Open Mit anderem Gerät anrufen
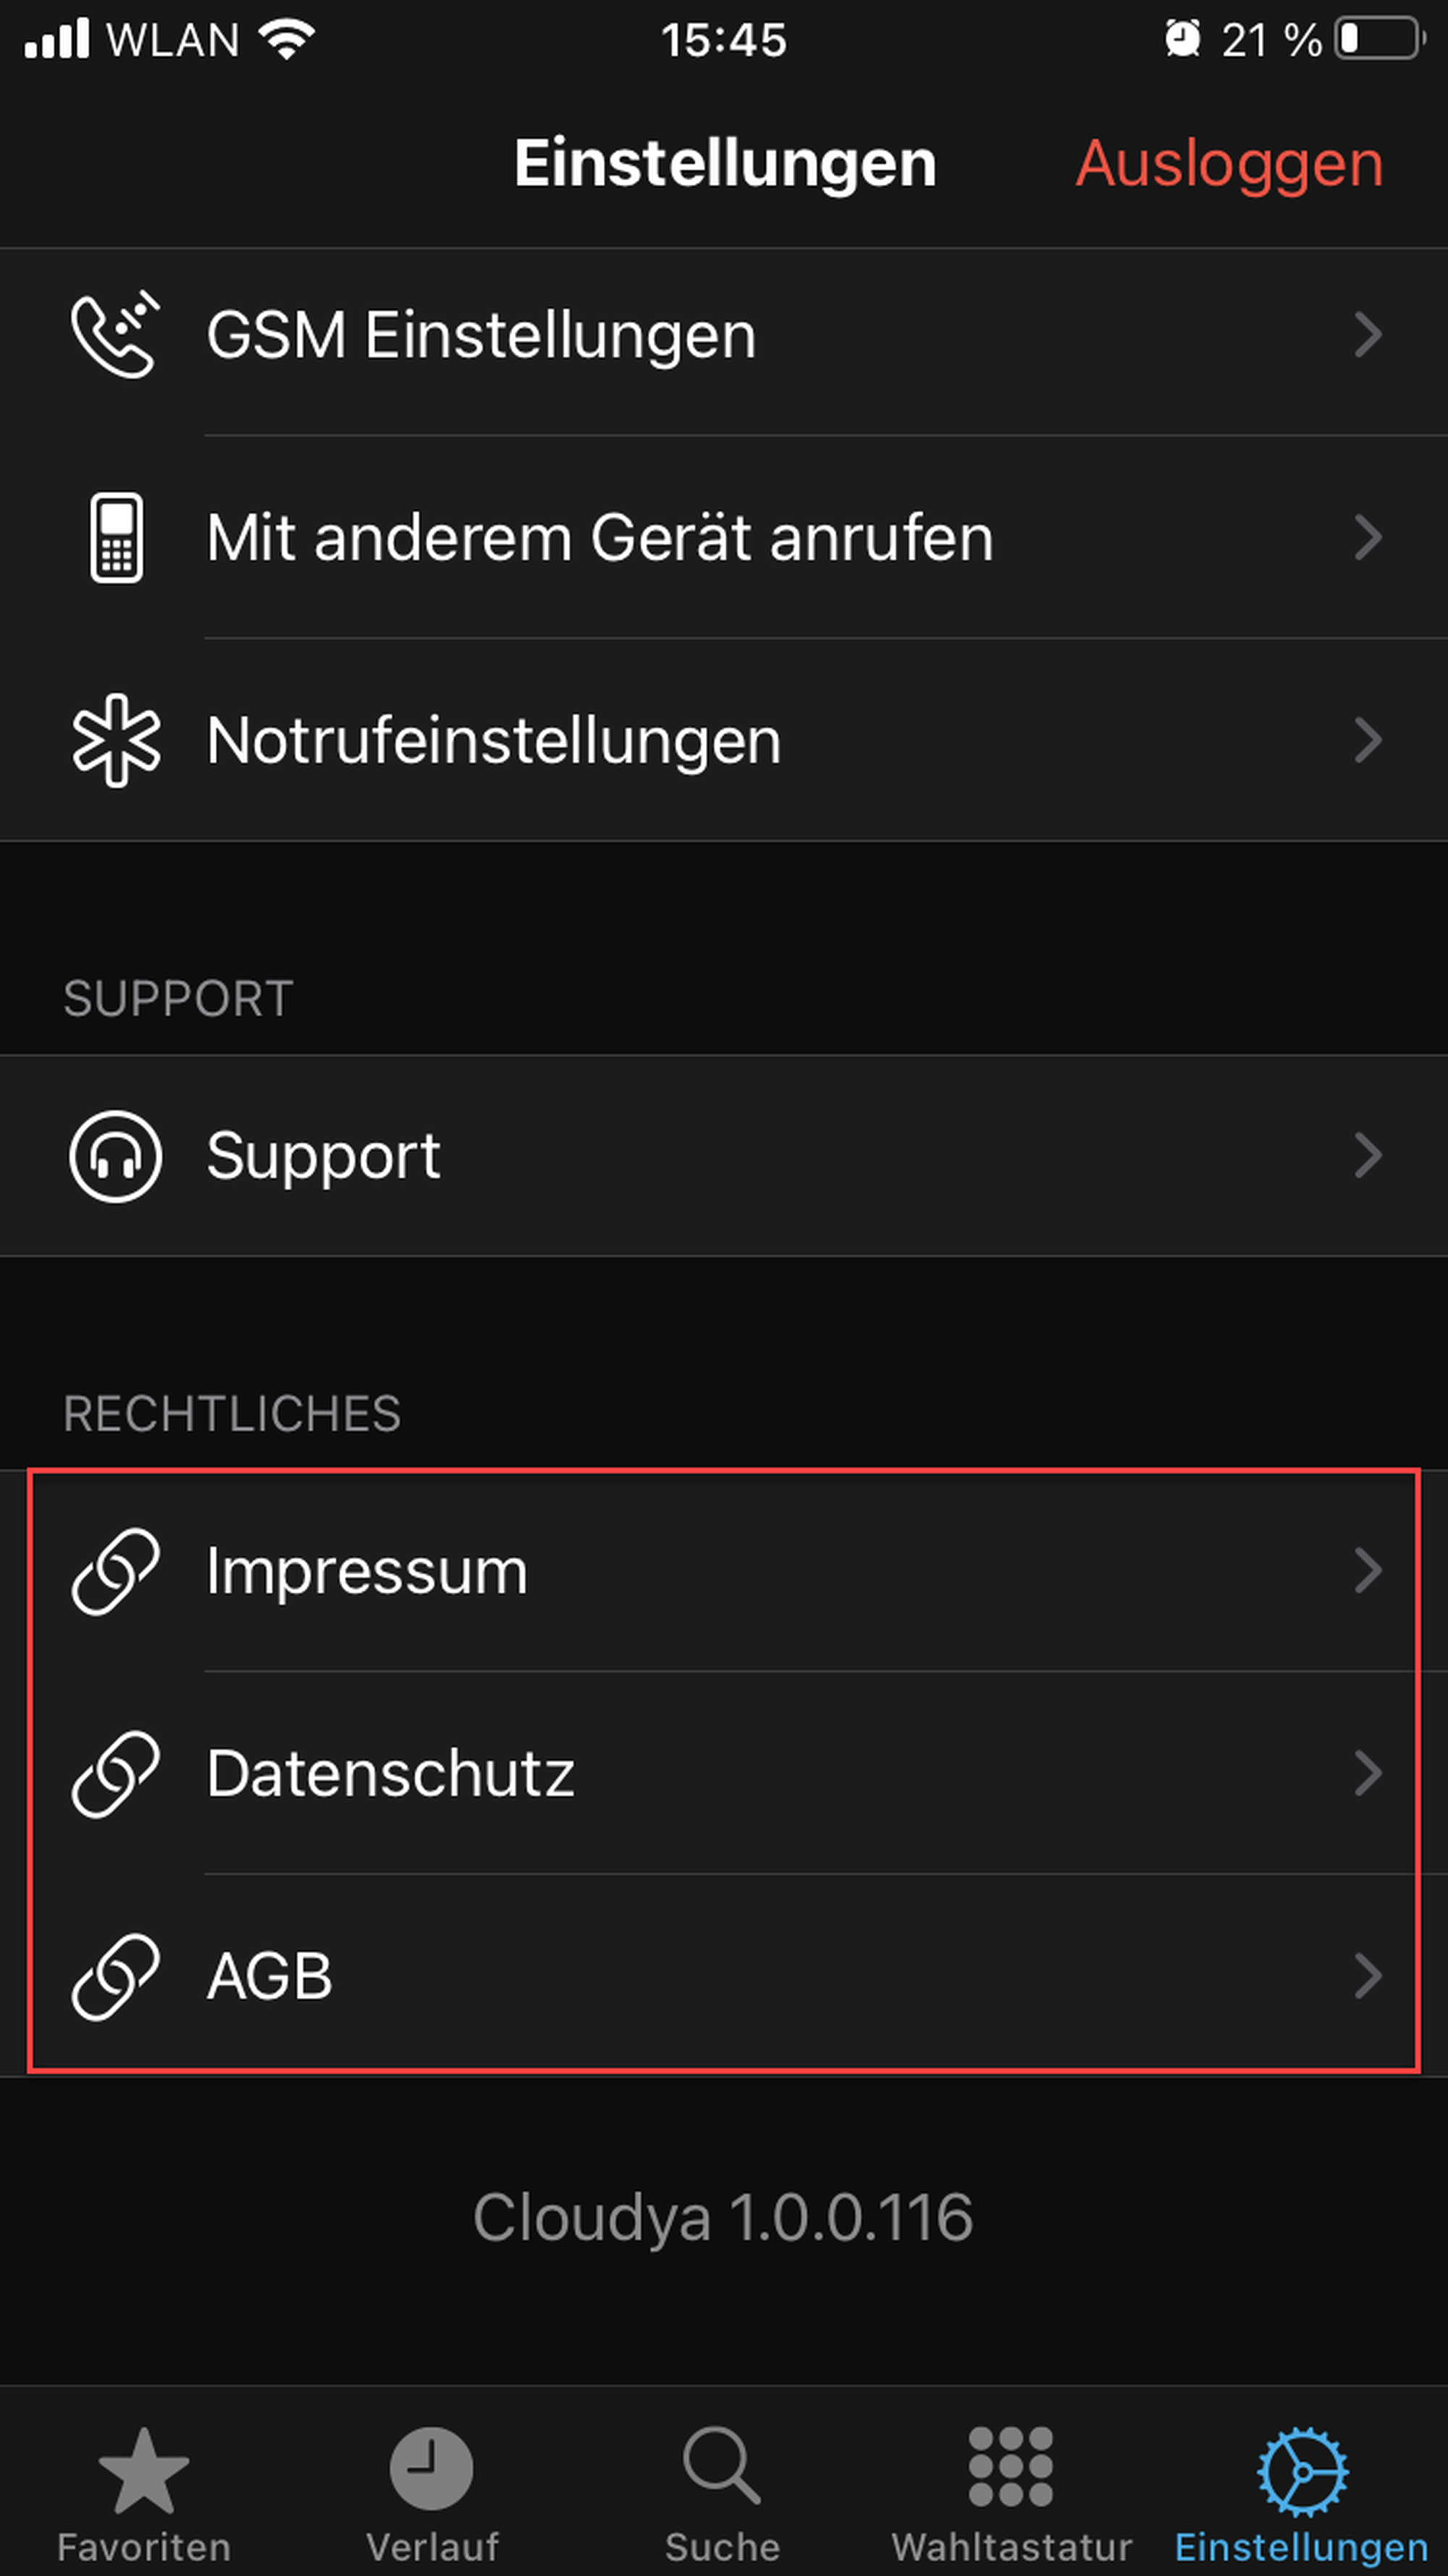Viewport: 1448px width, 2576px height. [600, 537]
